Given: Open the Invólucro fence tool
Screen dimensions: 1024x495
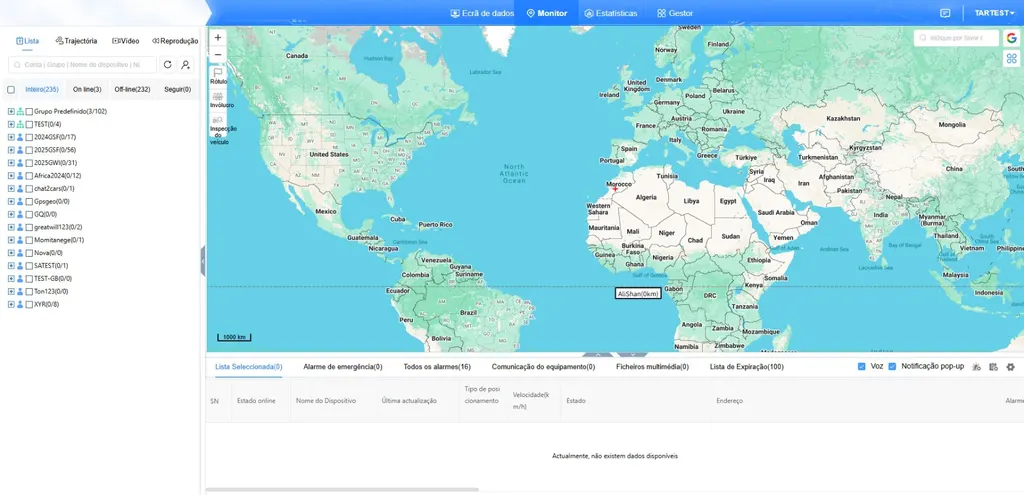Looking at the screenshot, I should pyautogui.click(x=218, y=99).
